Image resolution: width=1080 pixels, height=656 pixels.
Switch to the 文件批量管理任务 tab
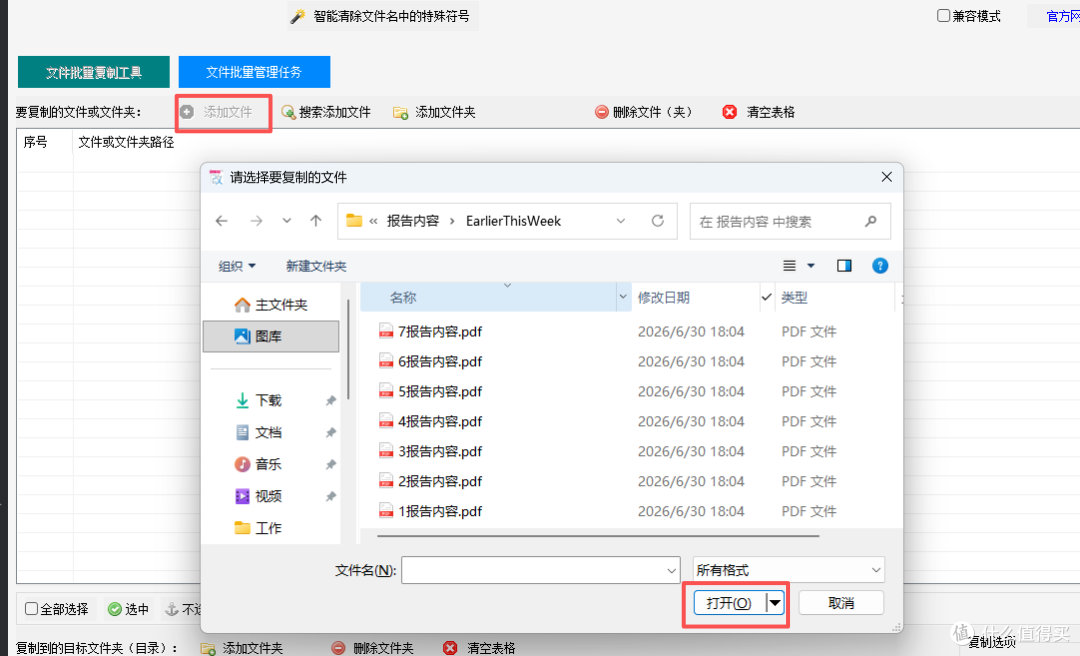[254, 72]
